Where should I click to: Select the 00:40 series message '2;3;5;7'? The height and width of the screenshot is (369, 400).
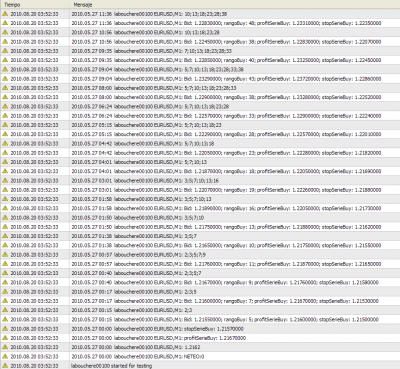136,273
